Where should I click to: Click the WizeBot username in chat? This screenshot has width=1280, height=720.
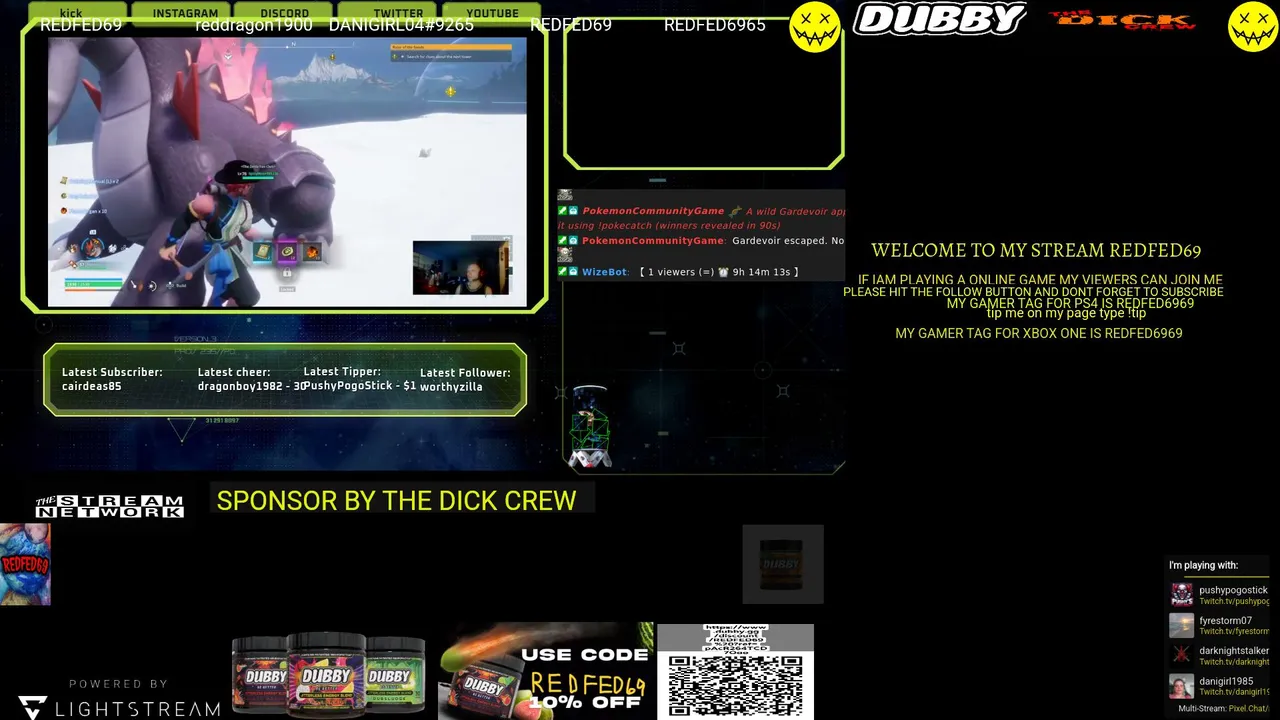click(x=604, y=272)
